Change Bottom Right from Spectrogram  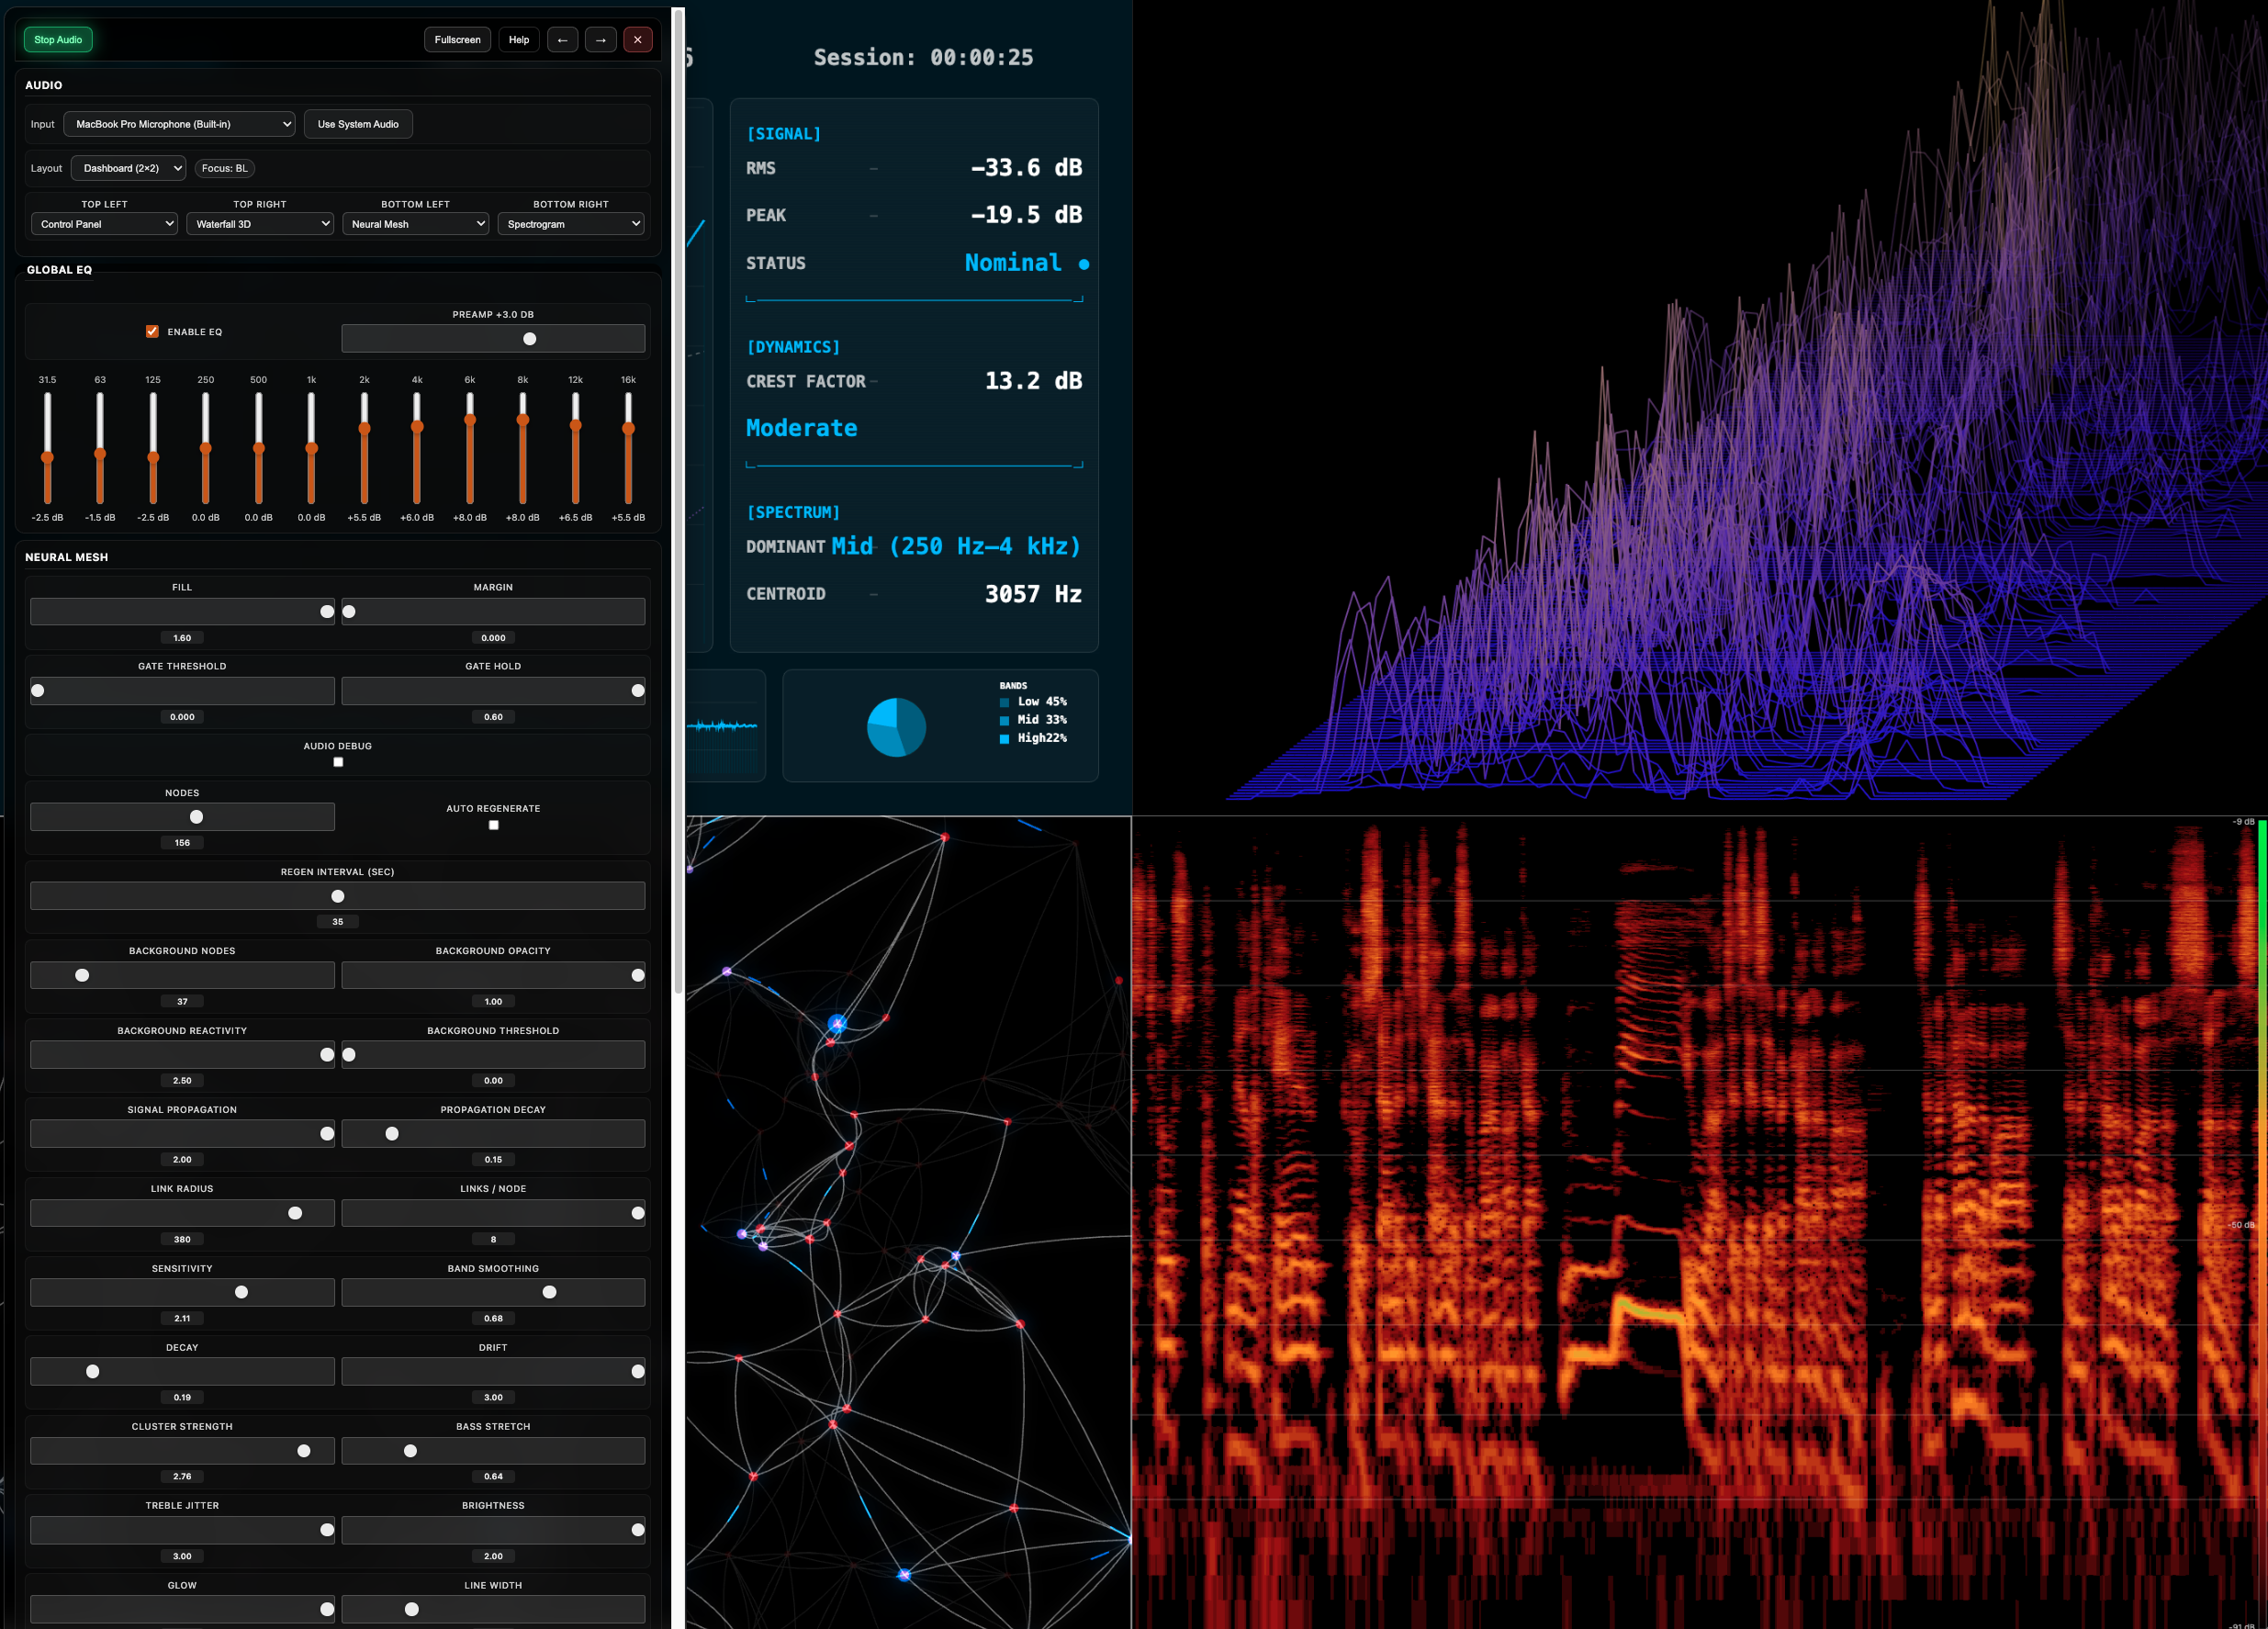[x=570, y=223]
